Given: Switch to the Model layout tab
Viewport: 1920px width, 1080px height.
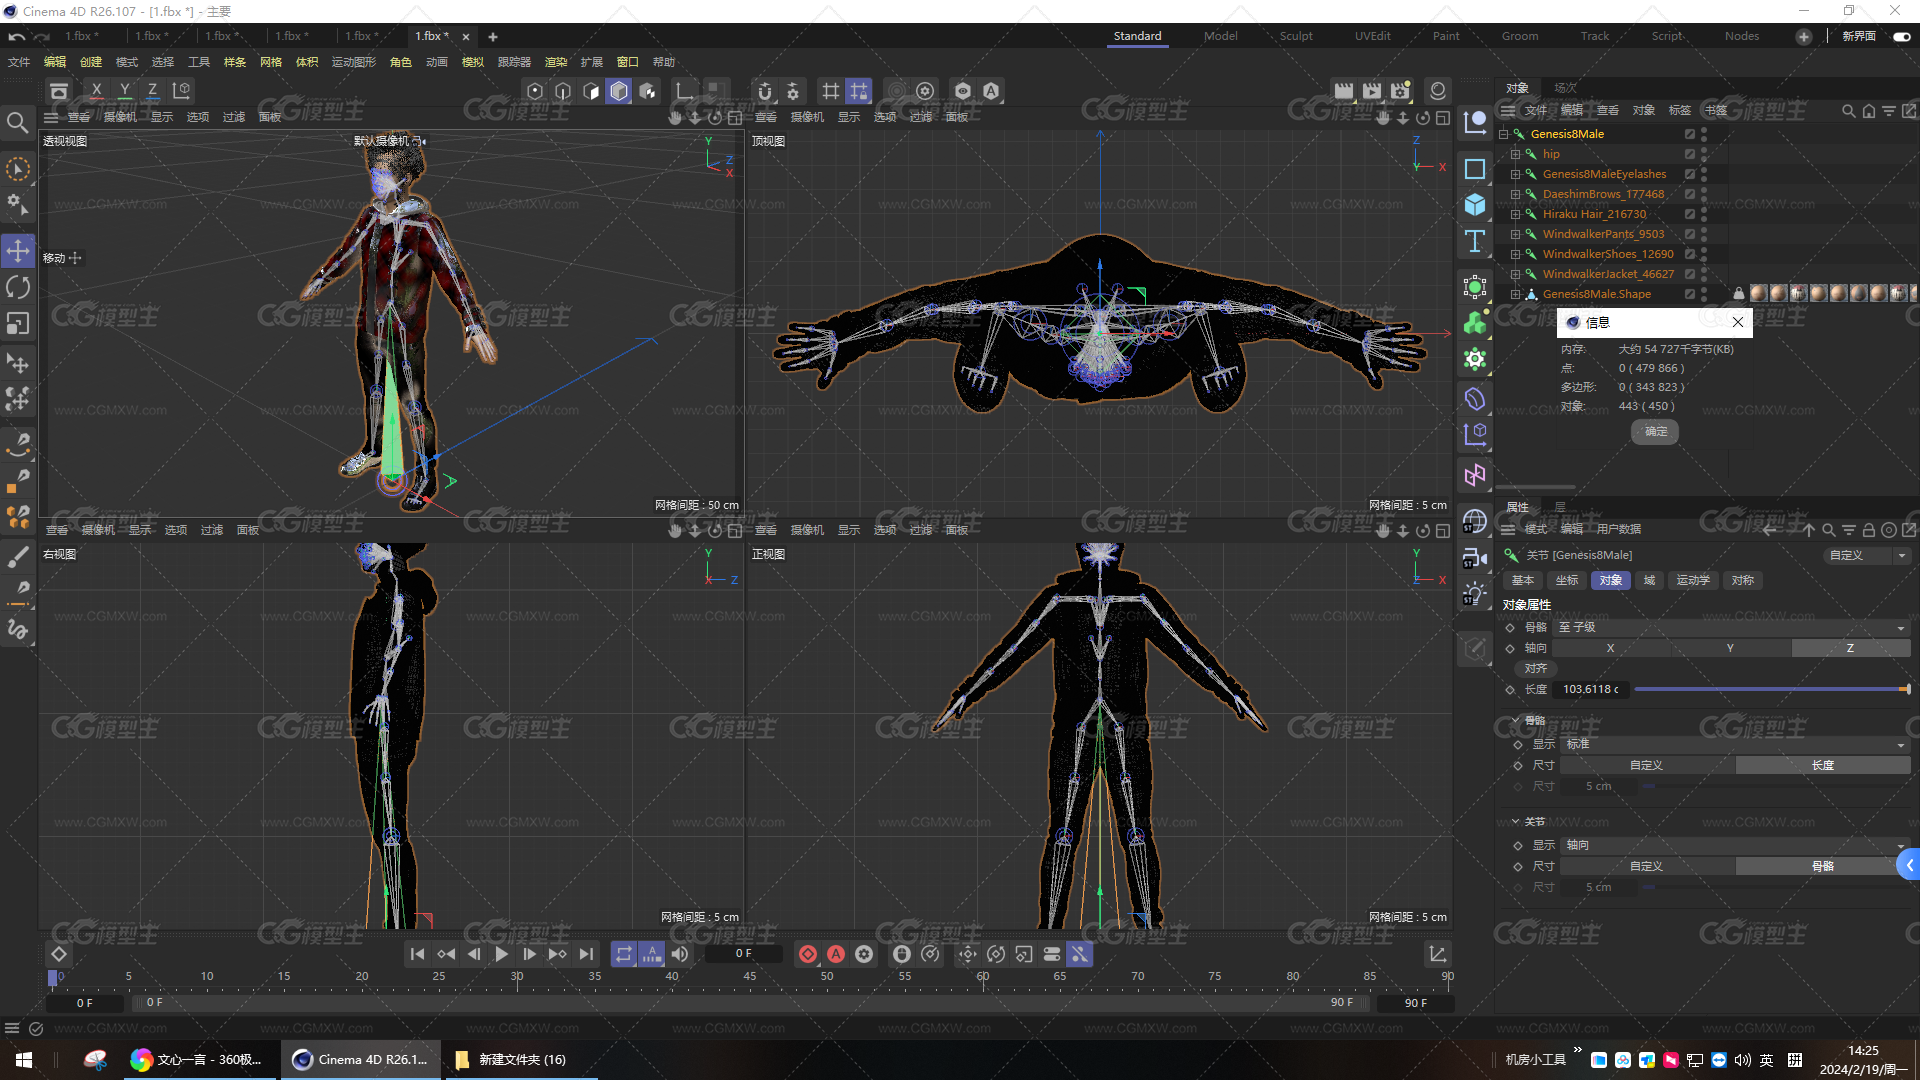Looking at the screenshot, I should point(1220,36).
